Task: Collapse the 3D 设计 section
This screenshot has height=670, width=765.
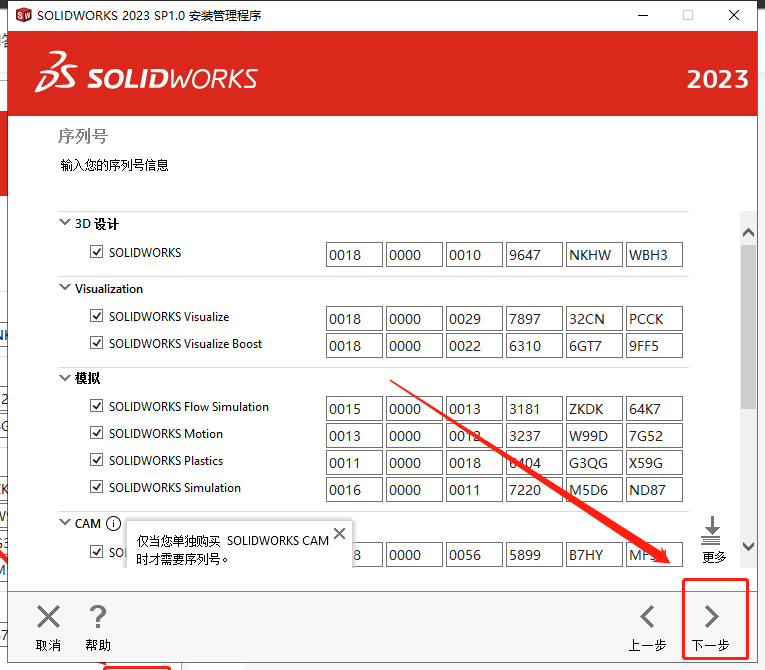Action: pyautogui.click(x=65, y=224)
